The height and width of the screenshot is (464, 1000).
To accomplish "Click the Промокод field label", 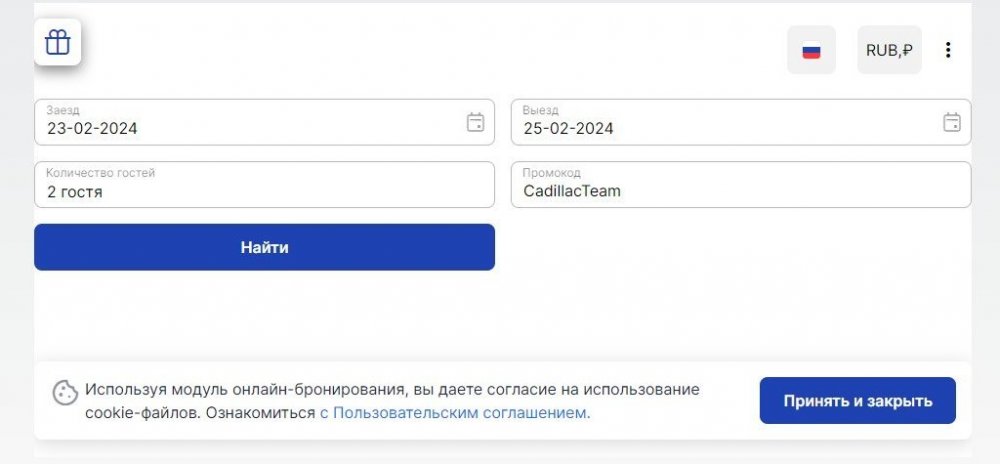I will click(551, 173).
